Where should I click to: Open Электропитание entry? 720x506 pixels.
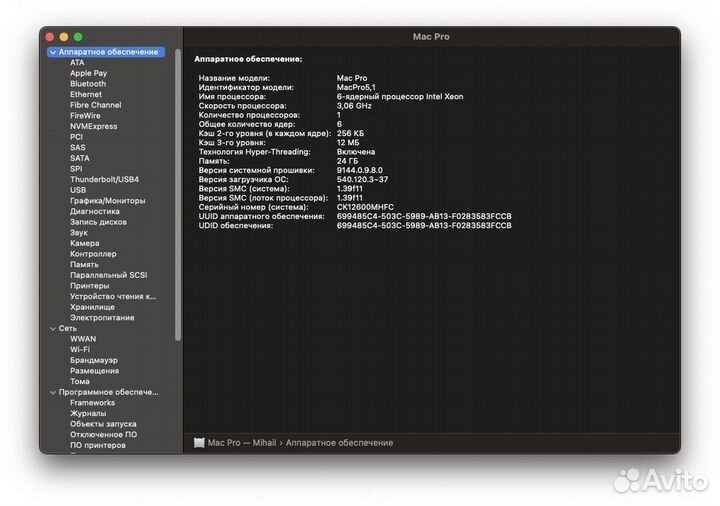[x=102, y=318]
